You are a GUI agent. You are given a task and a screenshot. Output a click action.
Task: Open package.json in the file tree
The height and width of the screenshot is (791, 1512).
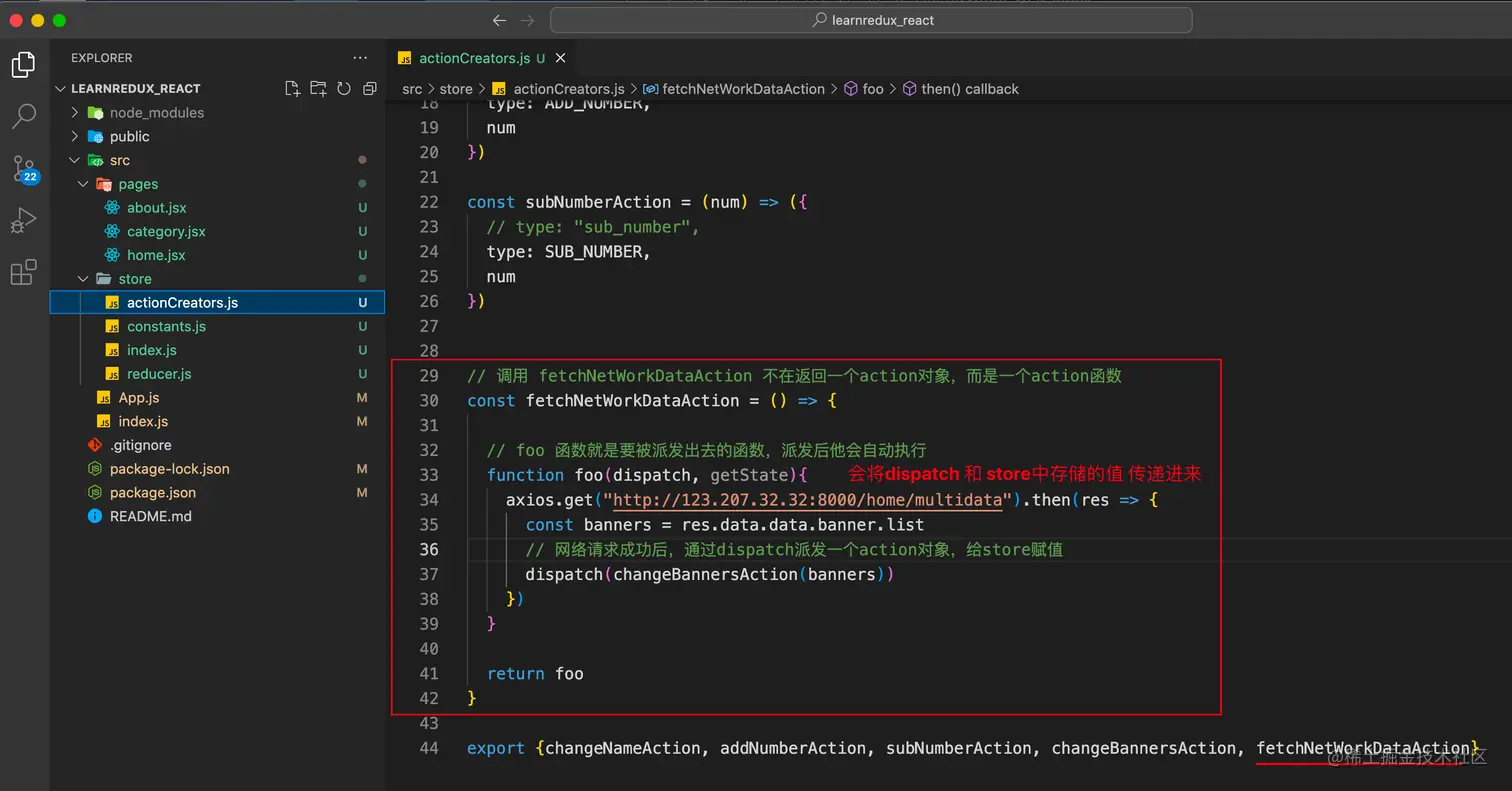click(152, 493)
